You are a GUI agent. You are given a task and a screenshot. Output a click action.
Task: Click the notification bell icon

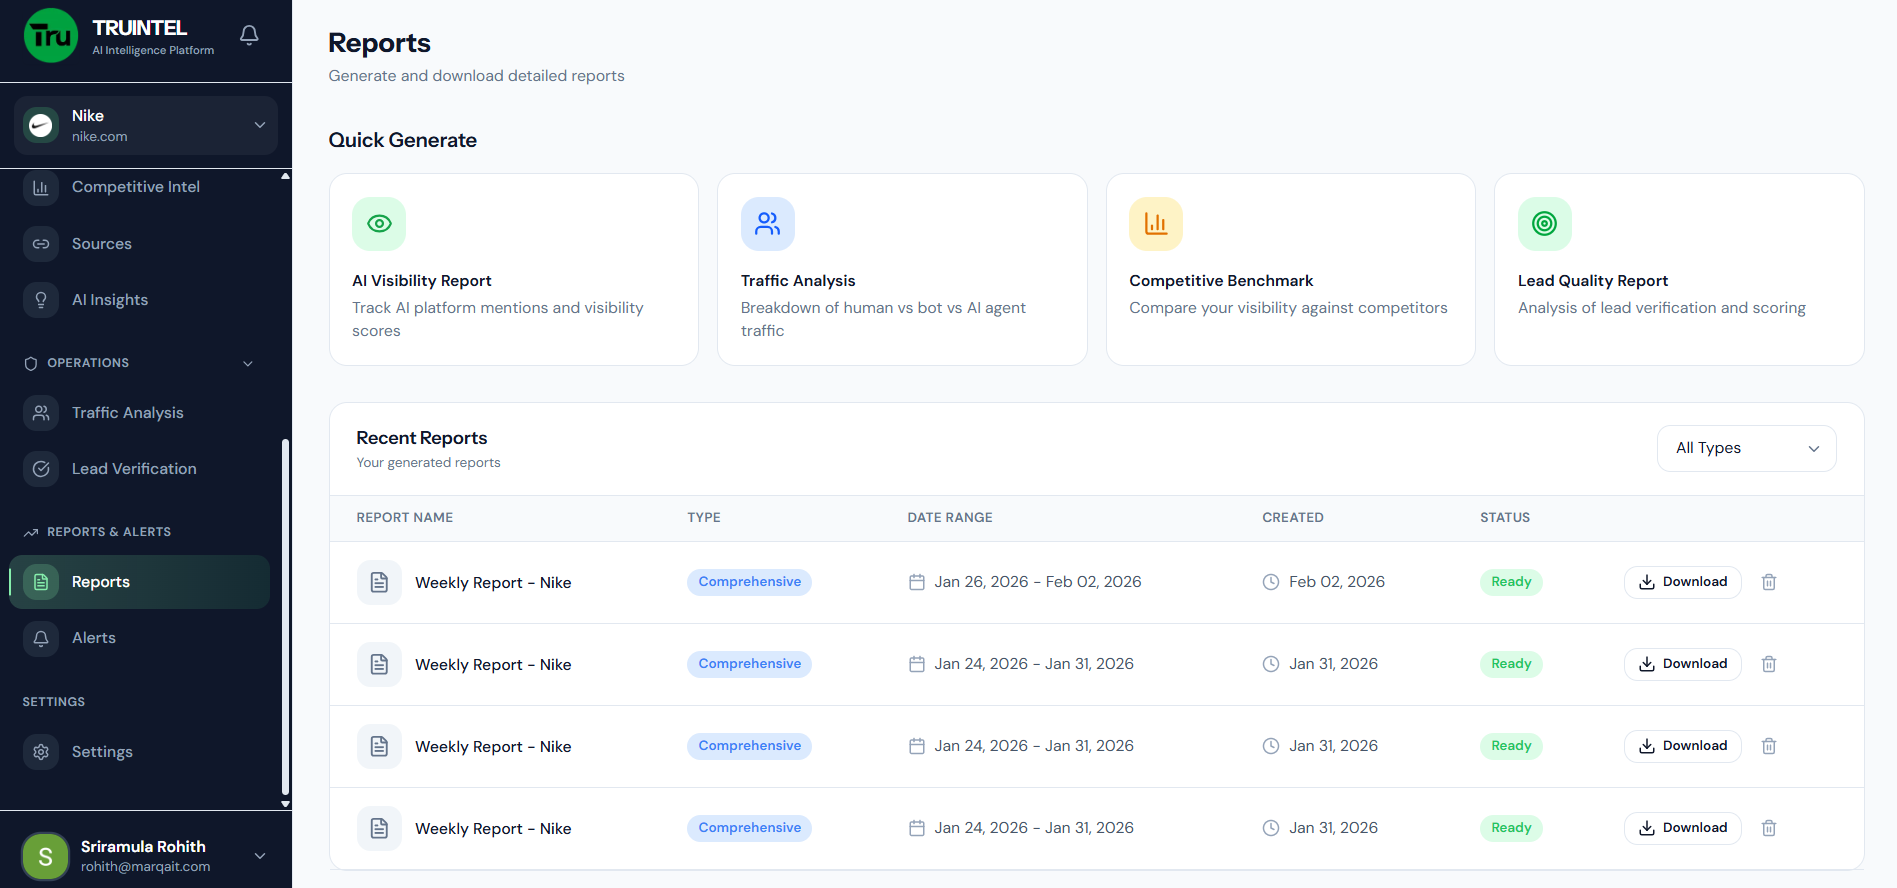pyautogui.click(x=249, y=36)
